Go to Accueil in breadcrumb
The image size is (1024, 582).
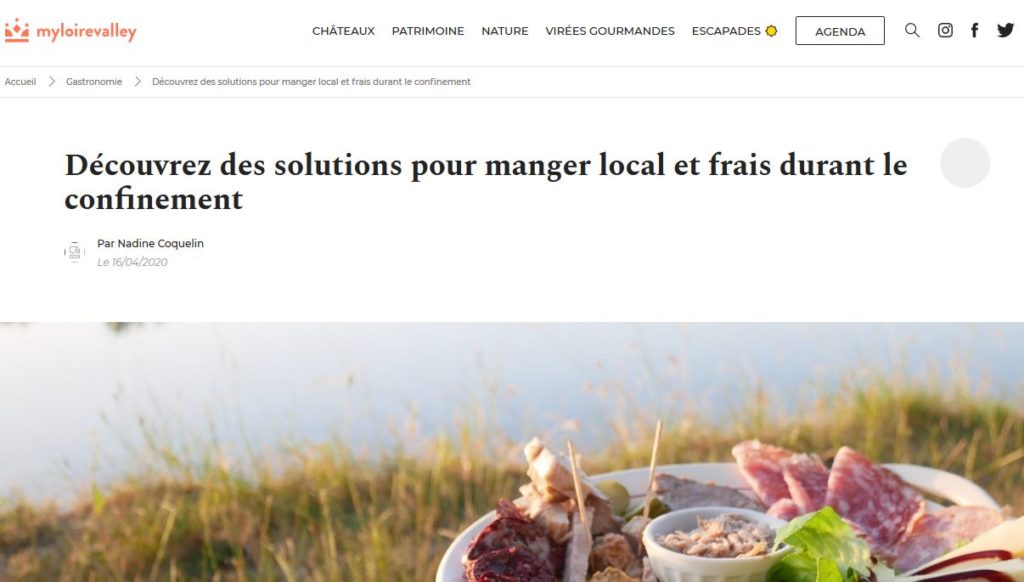tap(20, 82)
